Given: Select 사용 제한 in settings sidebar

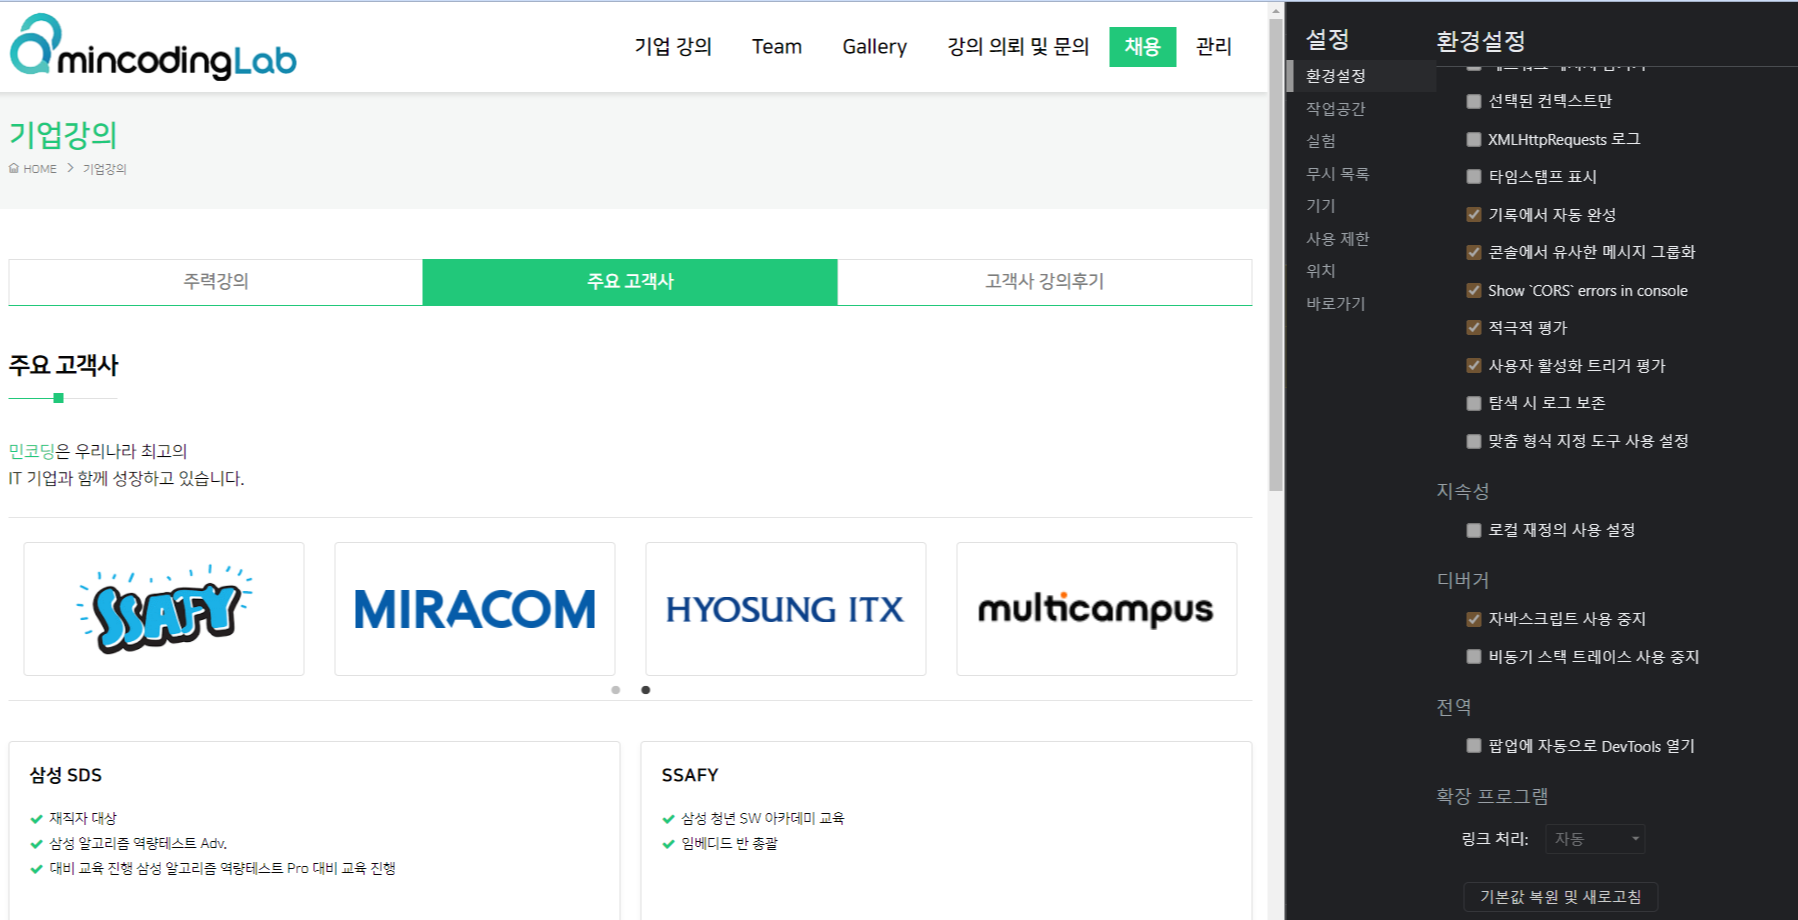Looking at the screenshot, I should (x=1338, y=239).
